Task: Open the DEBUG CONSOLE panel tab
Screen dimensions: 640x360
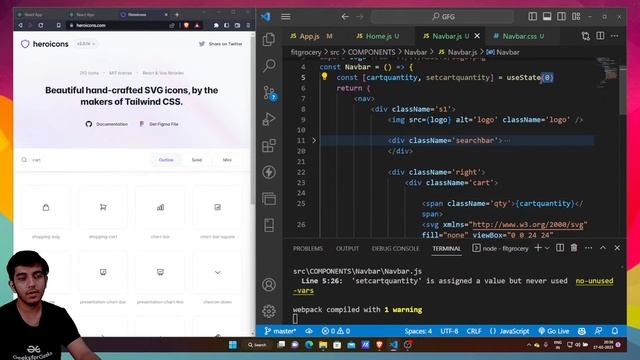Action: (x=395, y=248)
